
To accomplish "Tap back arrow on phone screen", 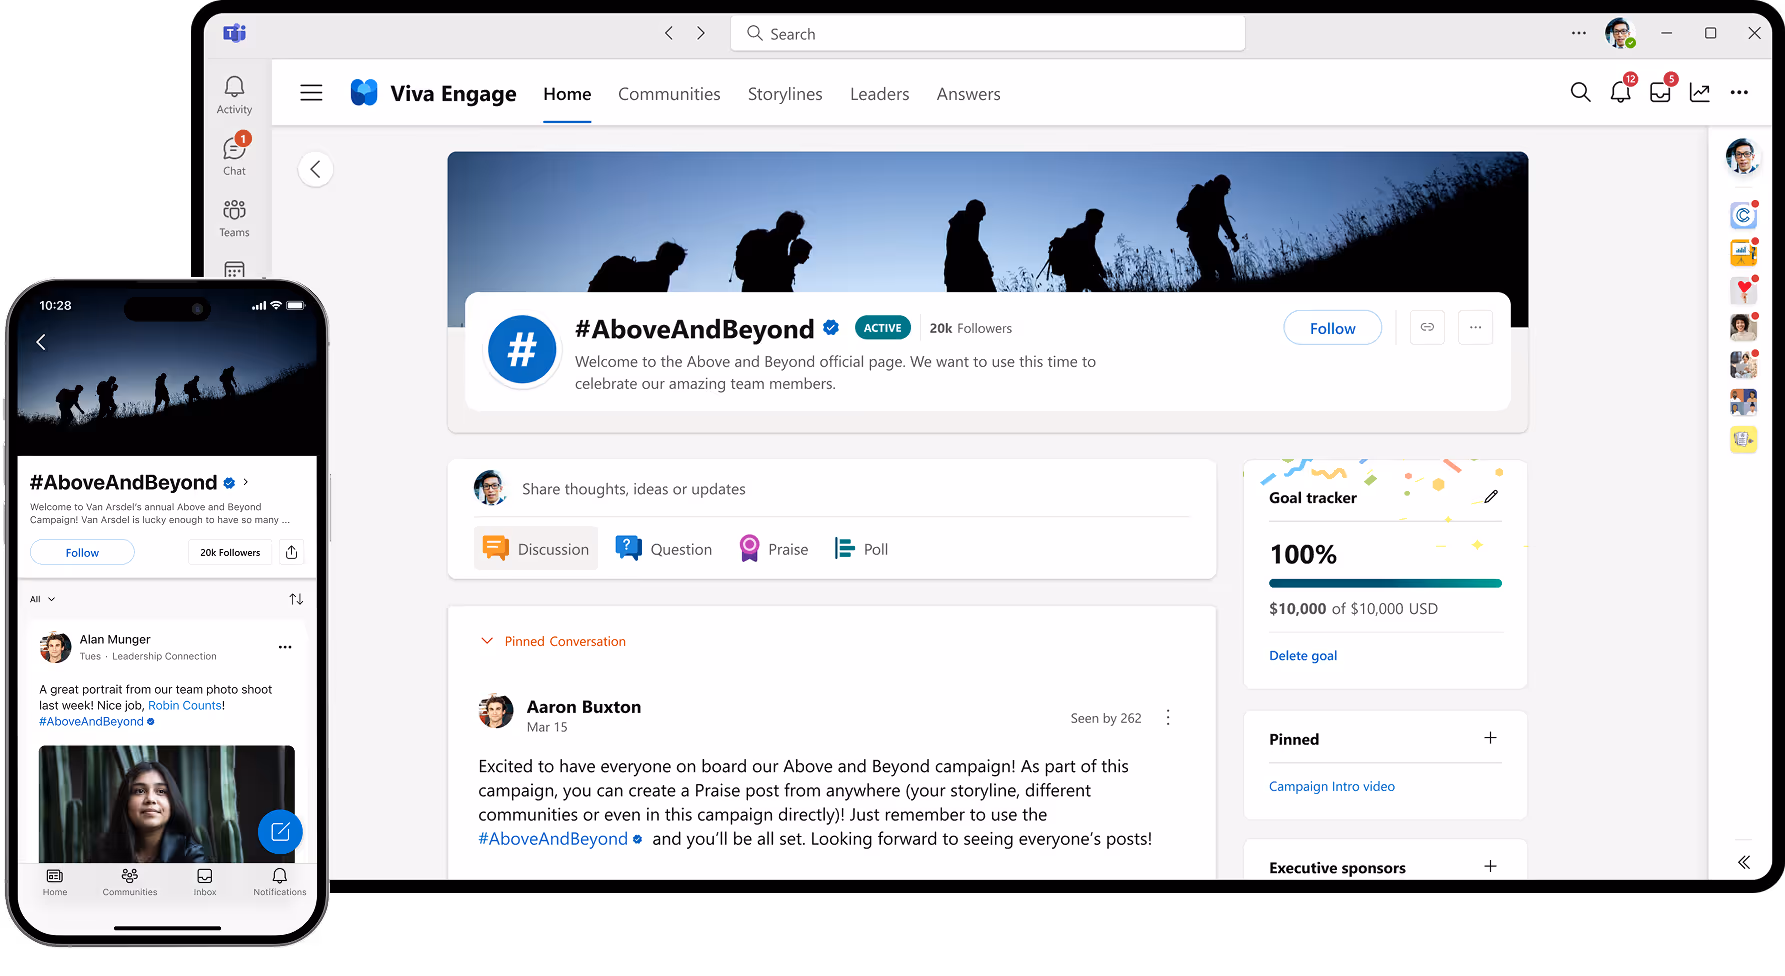I will pyautogui.click(x=41, y=342).
